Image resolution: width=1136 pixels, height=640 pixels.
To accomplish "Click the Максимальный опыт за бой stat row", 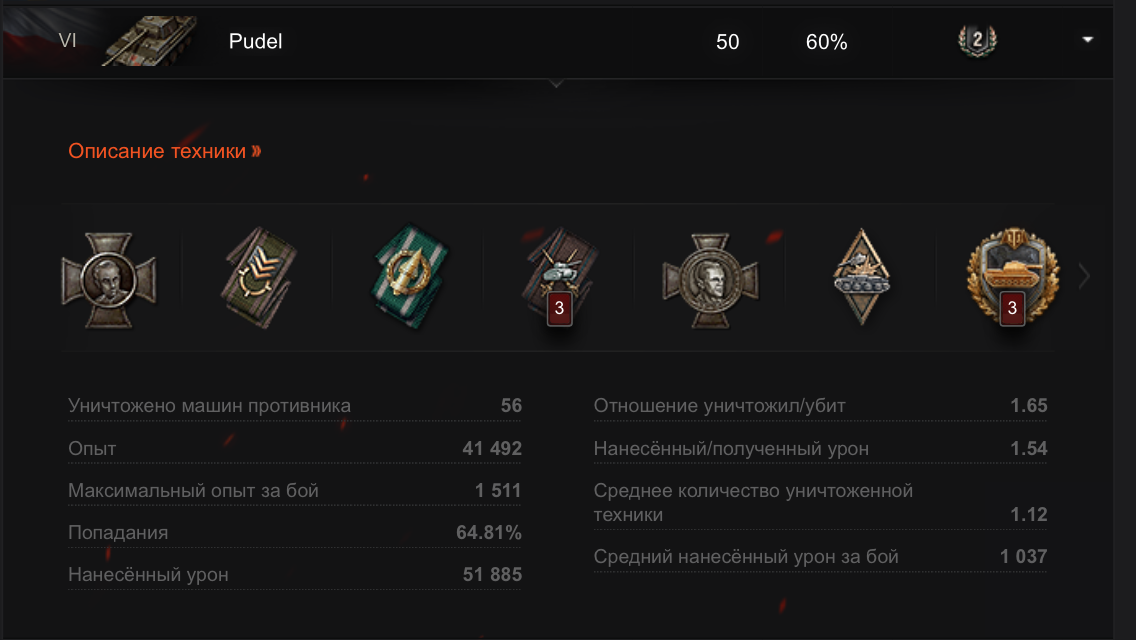I will [x=295, y=491].
